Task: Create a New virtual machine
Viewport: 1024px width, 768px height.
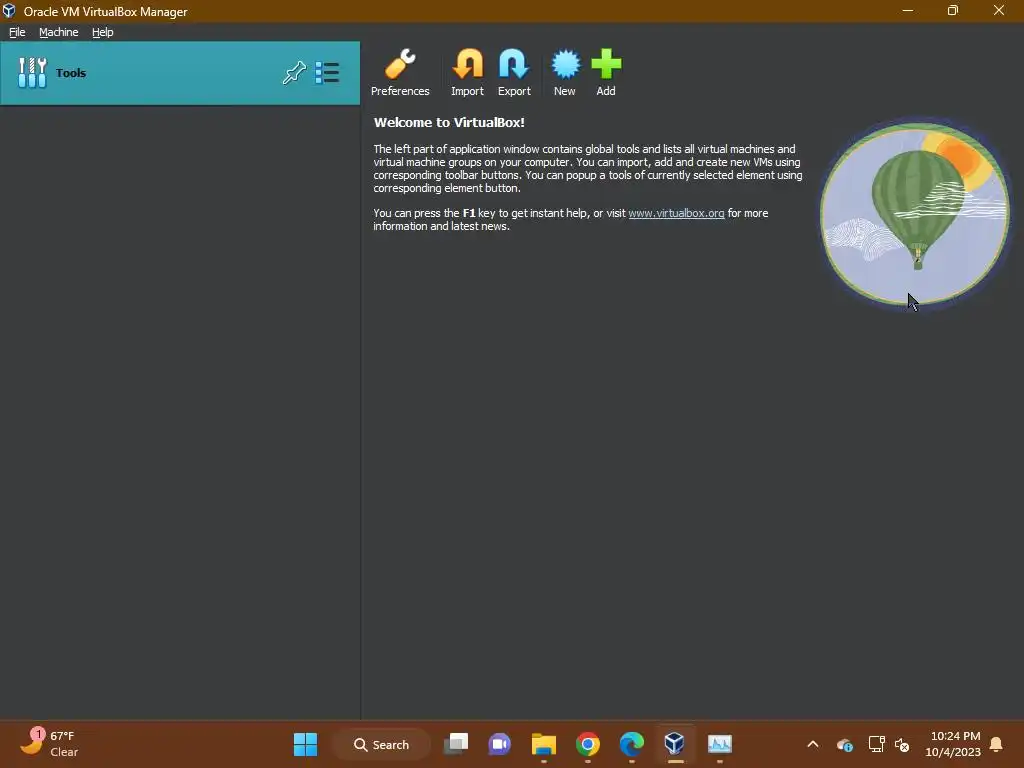Action: tap(565, 72)
